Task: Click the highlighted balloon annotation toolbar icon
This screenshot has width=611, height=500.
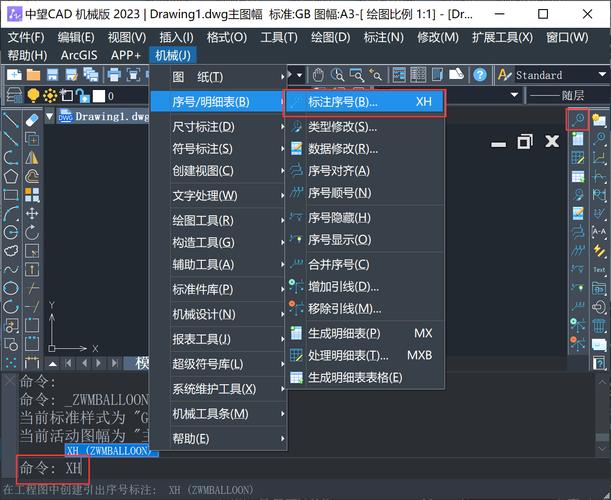Action: [x=577, y=119]
